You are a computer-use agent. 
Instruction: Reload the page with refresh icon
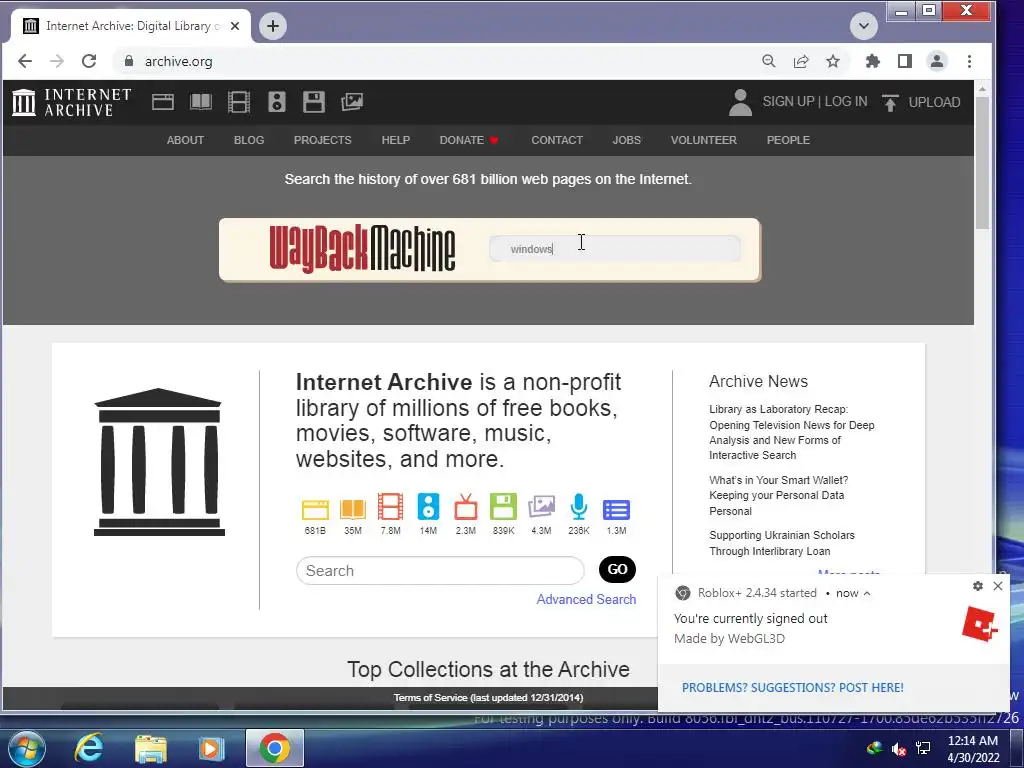[89, 61]
